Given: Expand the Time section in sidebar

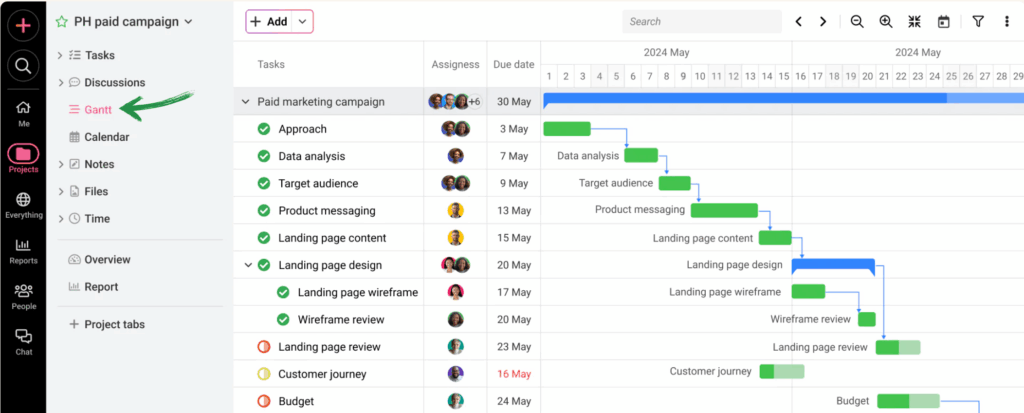Looking at the screenshot, I should pyautogui.click(x=60, y=218).
